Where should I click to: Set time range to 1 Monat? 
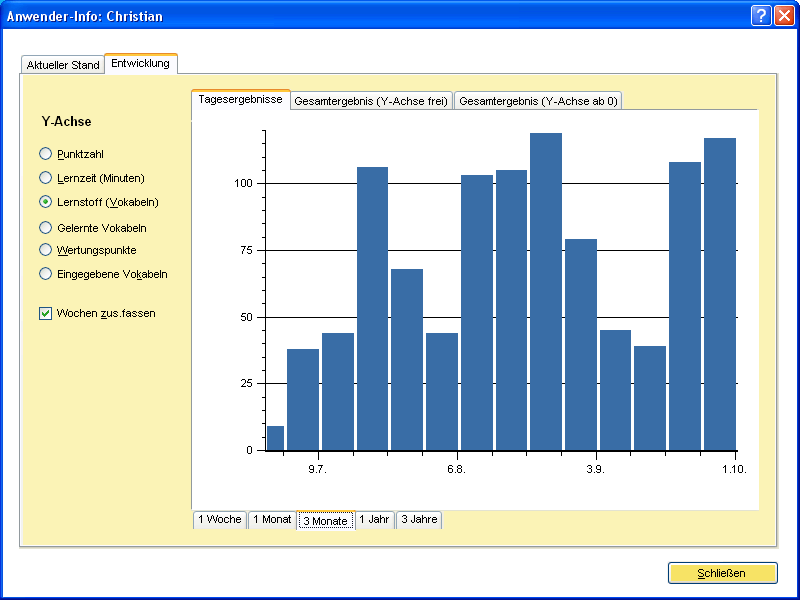pyautogui.click(x=272, y=519)
